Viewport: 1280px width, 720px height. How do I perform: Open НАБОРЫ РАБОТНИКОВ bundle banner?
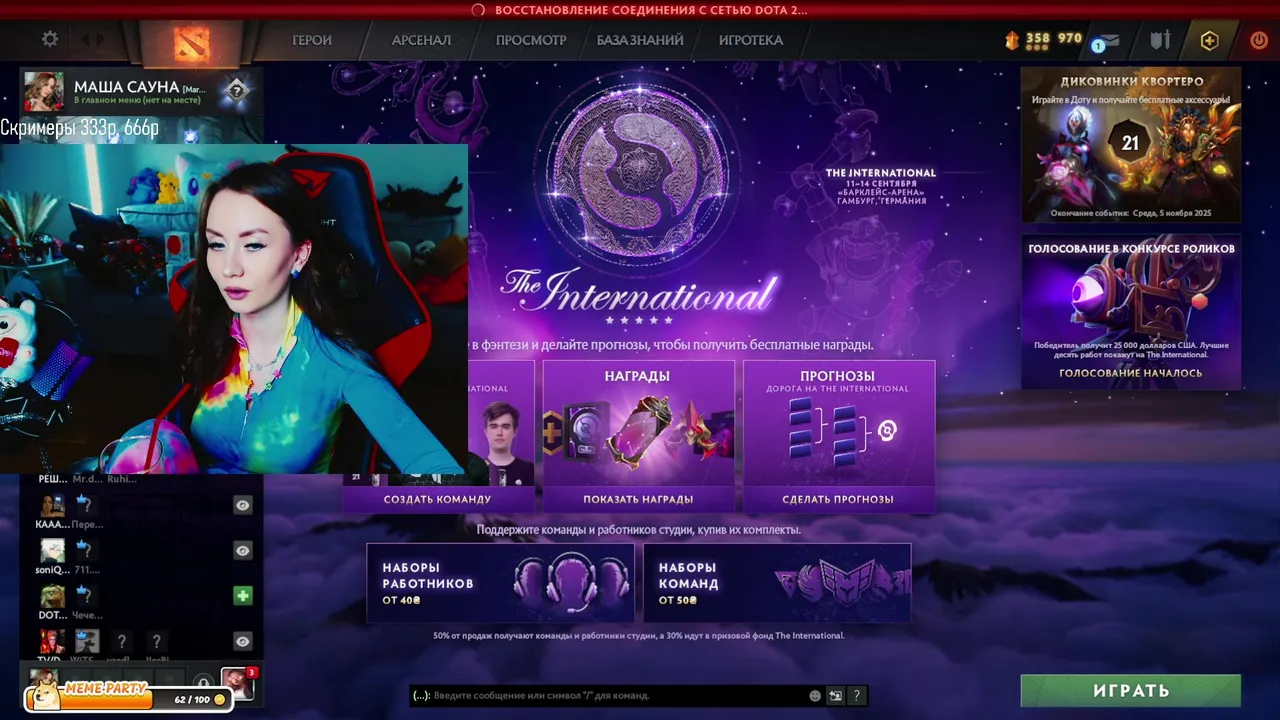pos(500,583)
